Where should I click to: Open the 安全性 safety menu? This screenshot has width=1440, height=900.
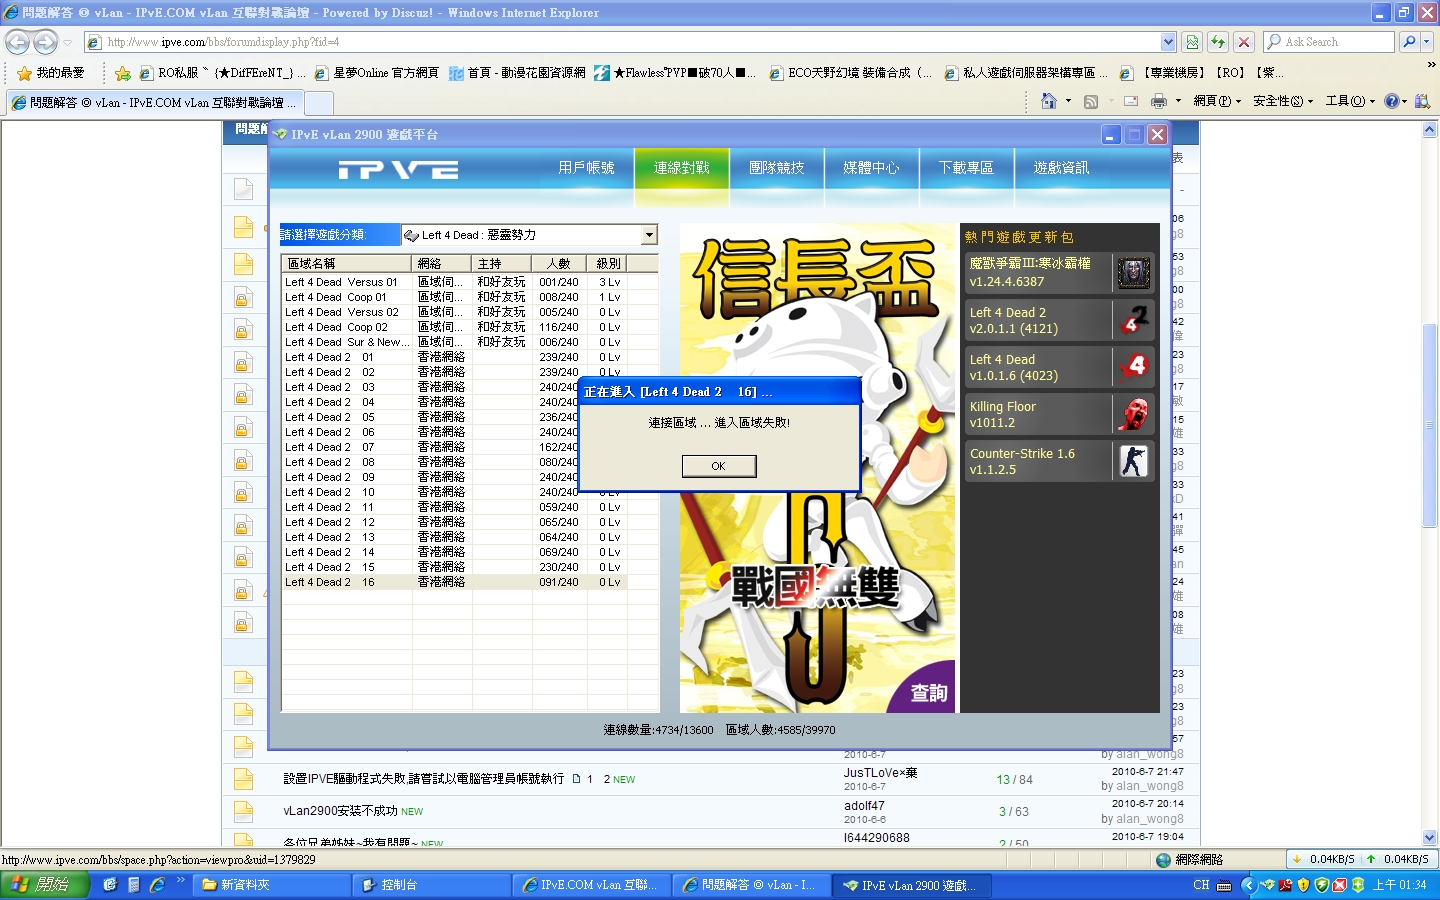point(1282,101)
